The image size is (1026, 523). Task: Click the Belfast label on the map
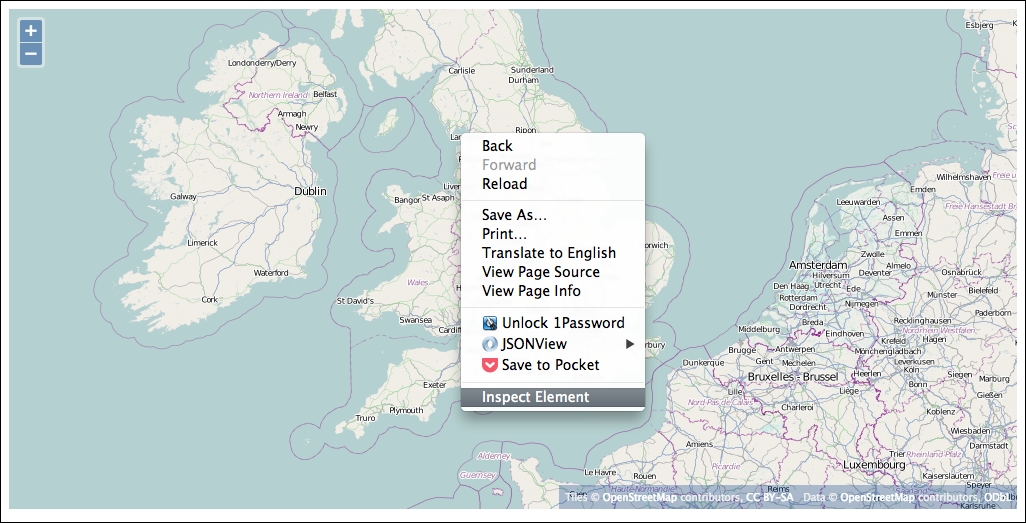click(x=325, y=94)
